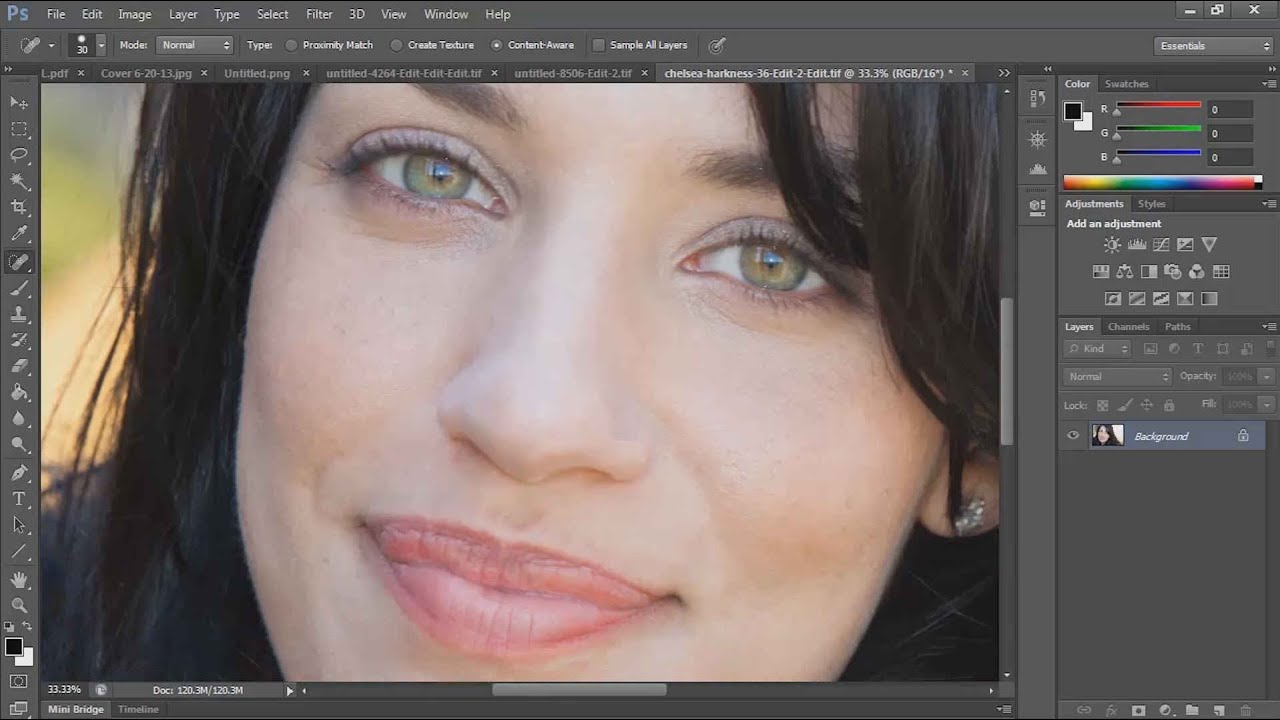Add a layer mask
Viewport: 1280px width, 720px height.
[x=1138, y=710]
